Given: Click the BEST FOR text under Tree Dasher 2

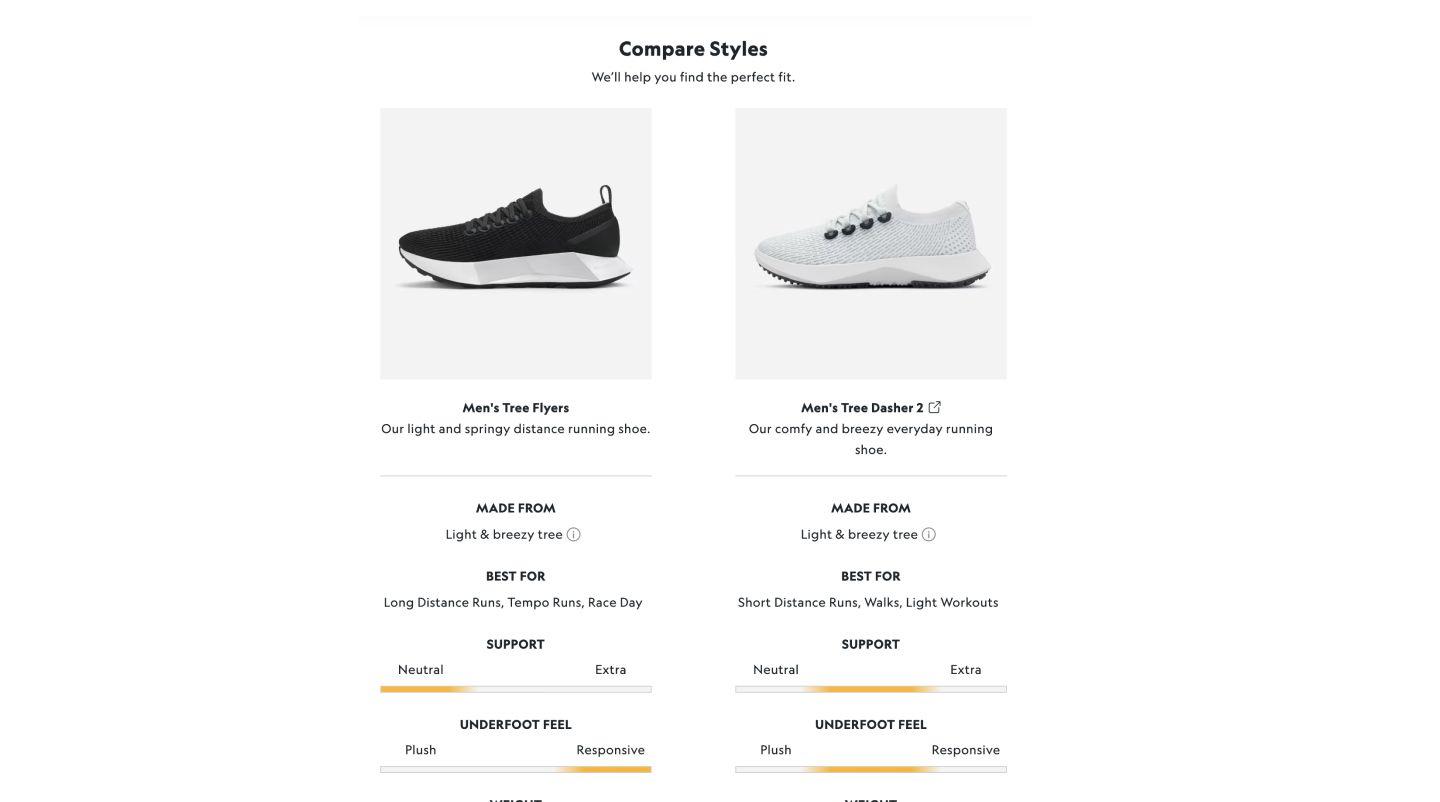Looking at the screenshot, I should point(870,575).
